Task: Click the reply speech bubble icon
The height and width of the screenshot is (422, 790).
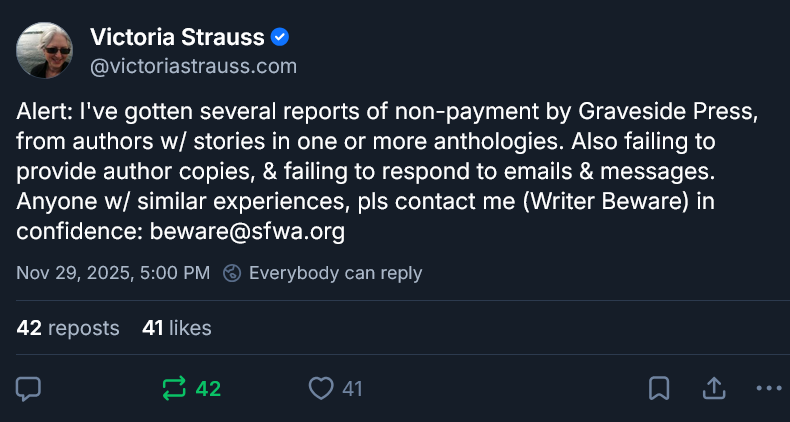Action: 29,388
